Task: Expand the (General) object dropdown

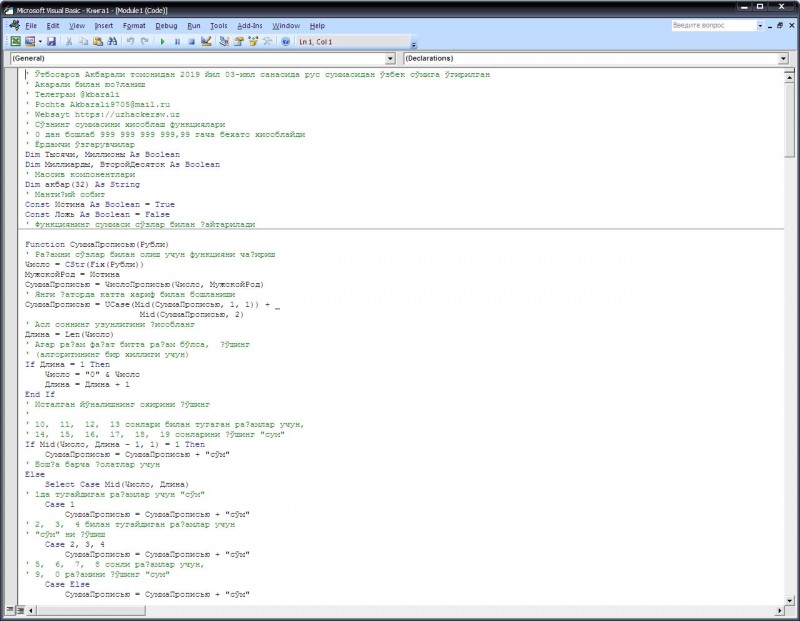Action: [x=390, y=58]
